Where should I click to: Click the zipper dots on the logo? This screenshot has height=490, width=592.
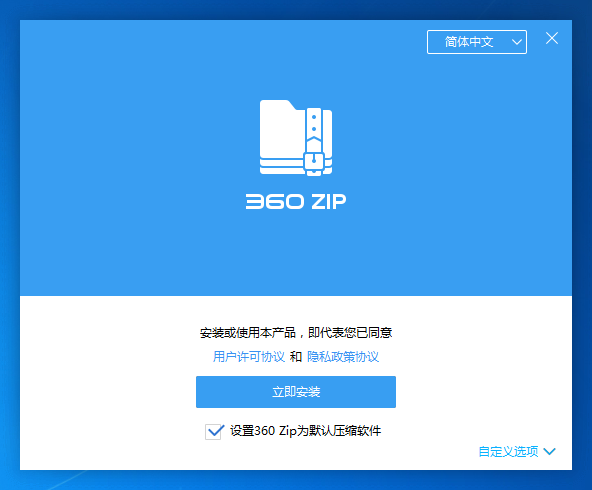tap(314, 123)
